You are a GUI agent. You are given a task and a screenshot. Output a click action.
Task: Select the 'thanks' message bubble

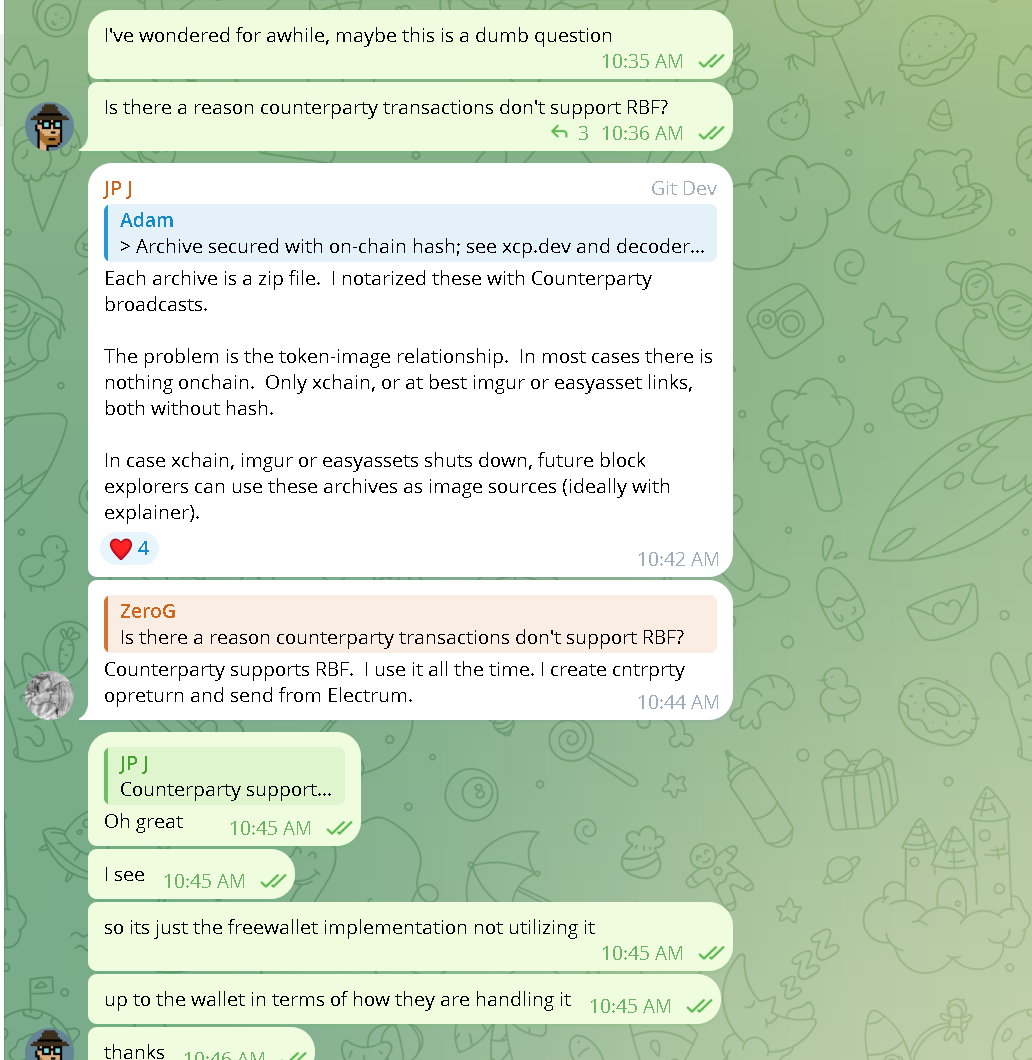[201, 1044]
